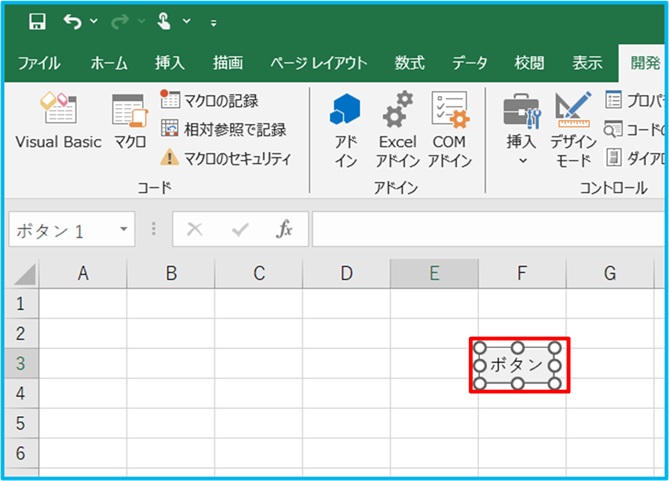Viewport: 669px width, 481px height.
Task: Click the insert function fx button
Action: tap(284, 229)
